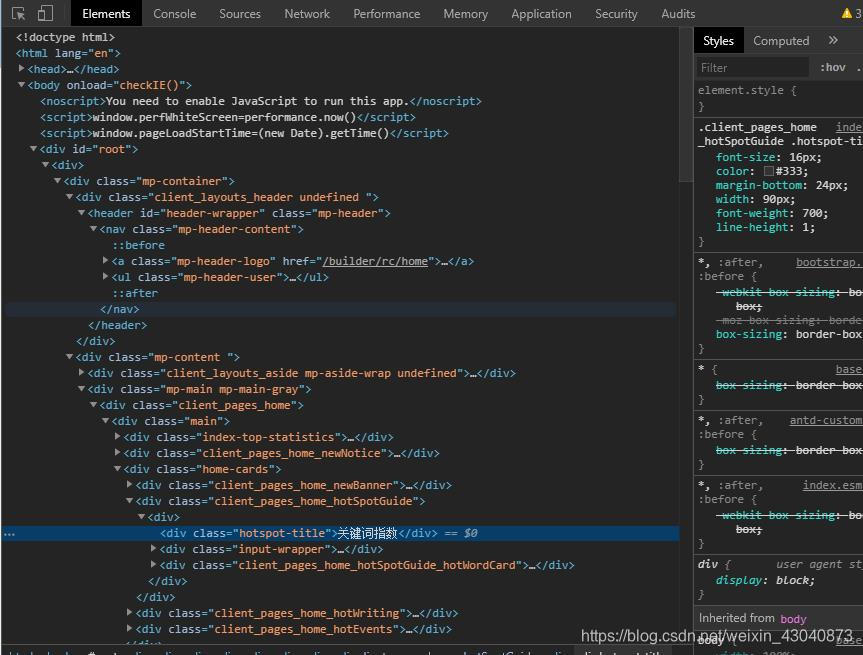Screen dimensions: 863x655
Task: Click the line-height 1 value
Action: pos(805,227)
